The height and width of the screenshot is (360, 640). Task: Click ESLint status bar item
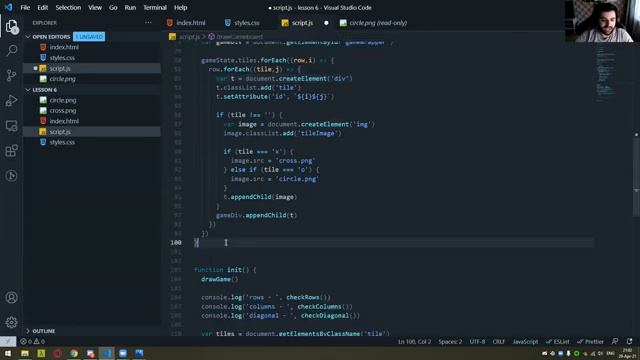click(x=558, y=341)
